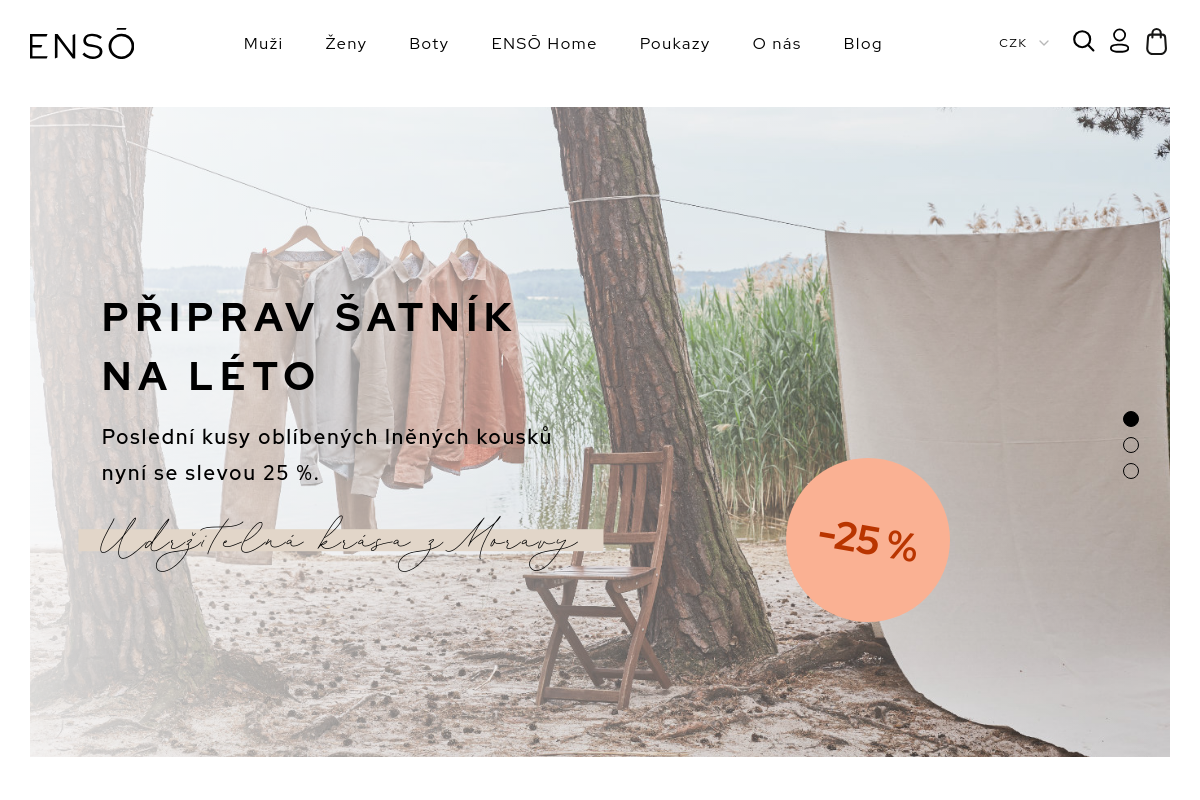The width and height of the screenshot is (1200, 800).
Task: Open the shopping bag cart icon
Action: pyautogui.click(x=1157, y=41)
